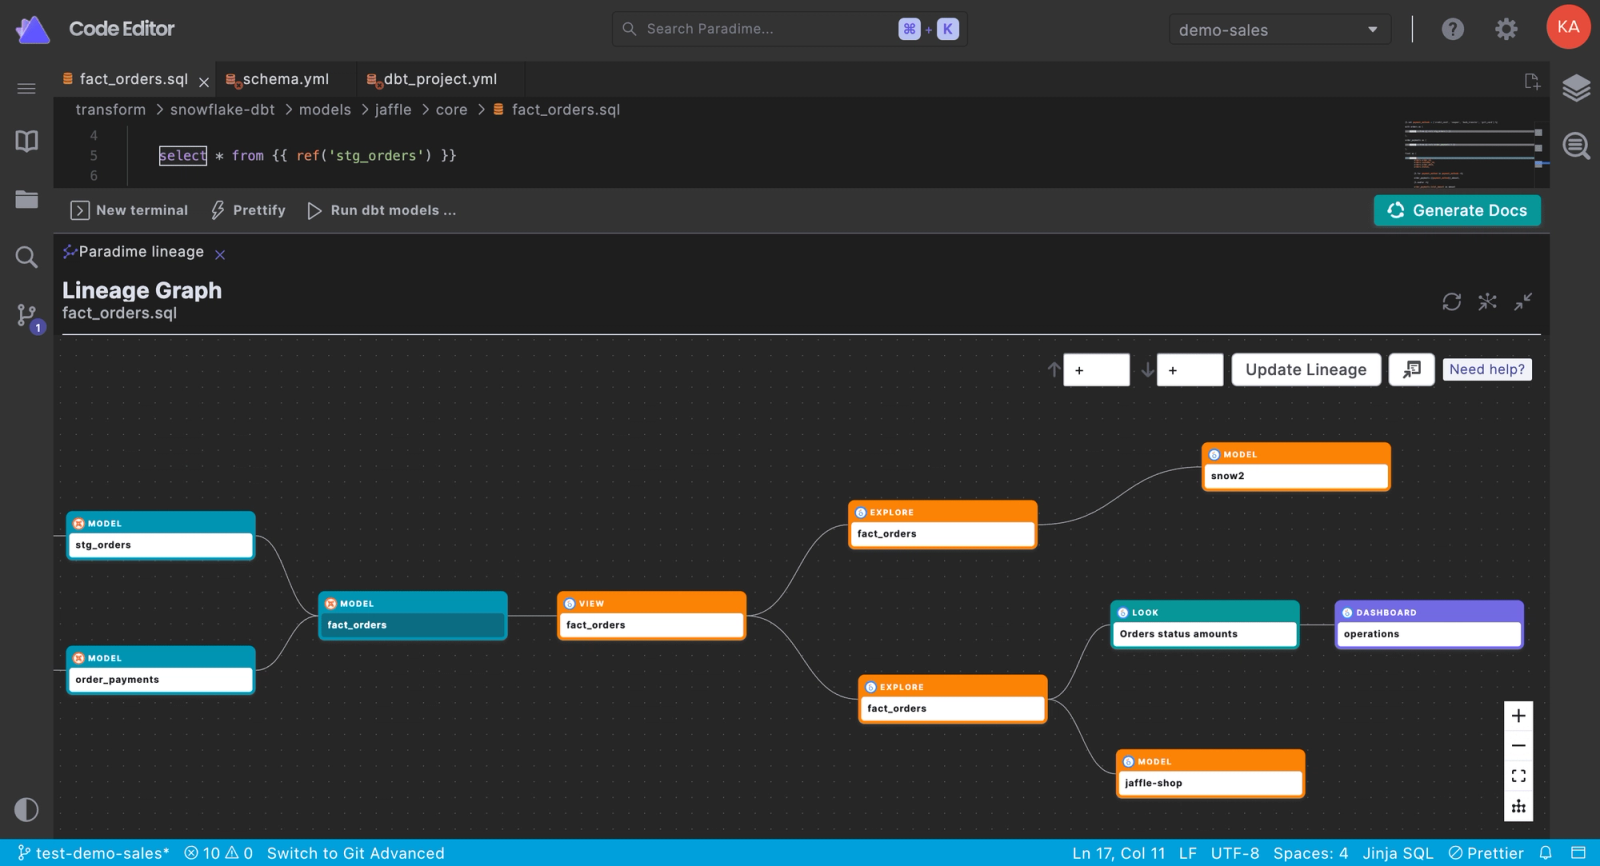Image resolution: width=1600 pixels, height=866 pixels.
Task: Collapse the lineage panel with arrows icon
Action: tap(1523, 301)
